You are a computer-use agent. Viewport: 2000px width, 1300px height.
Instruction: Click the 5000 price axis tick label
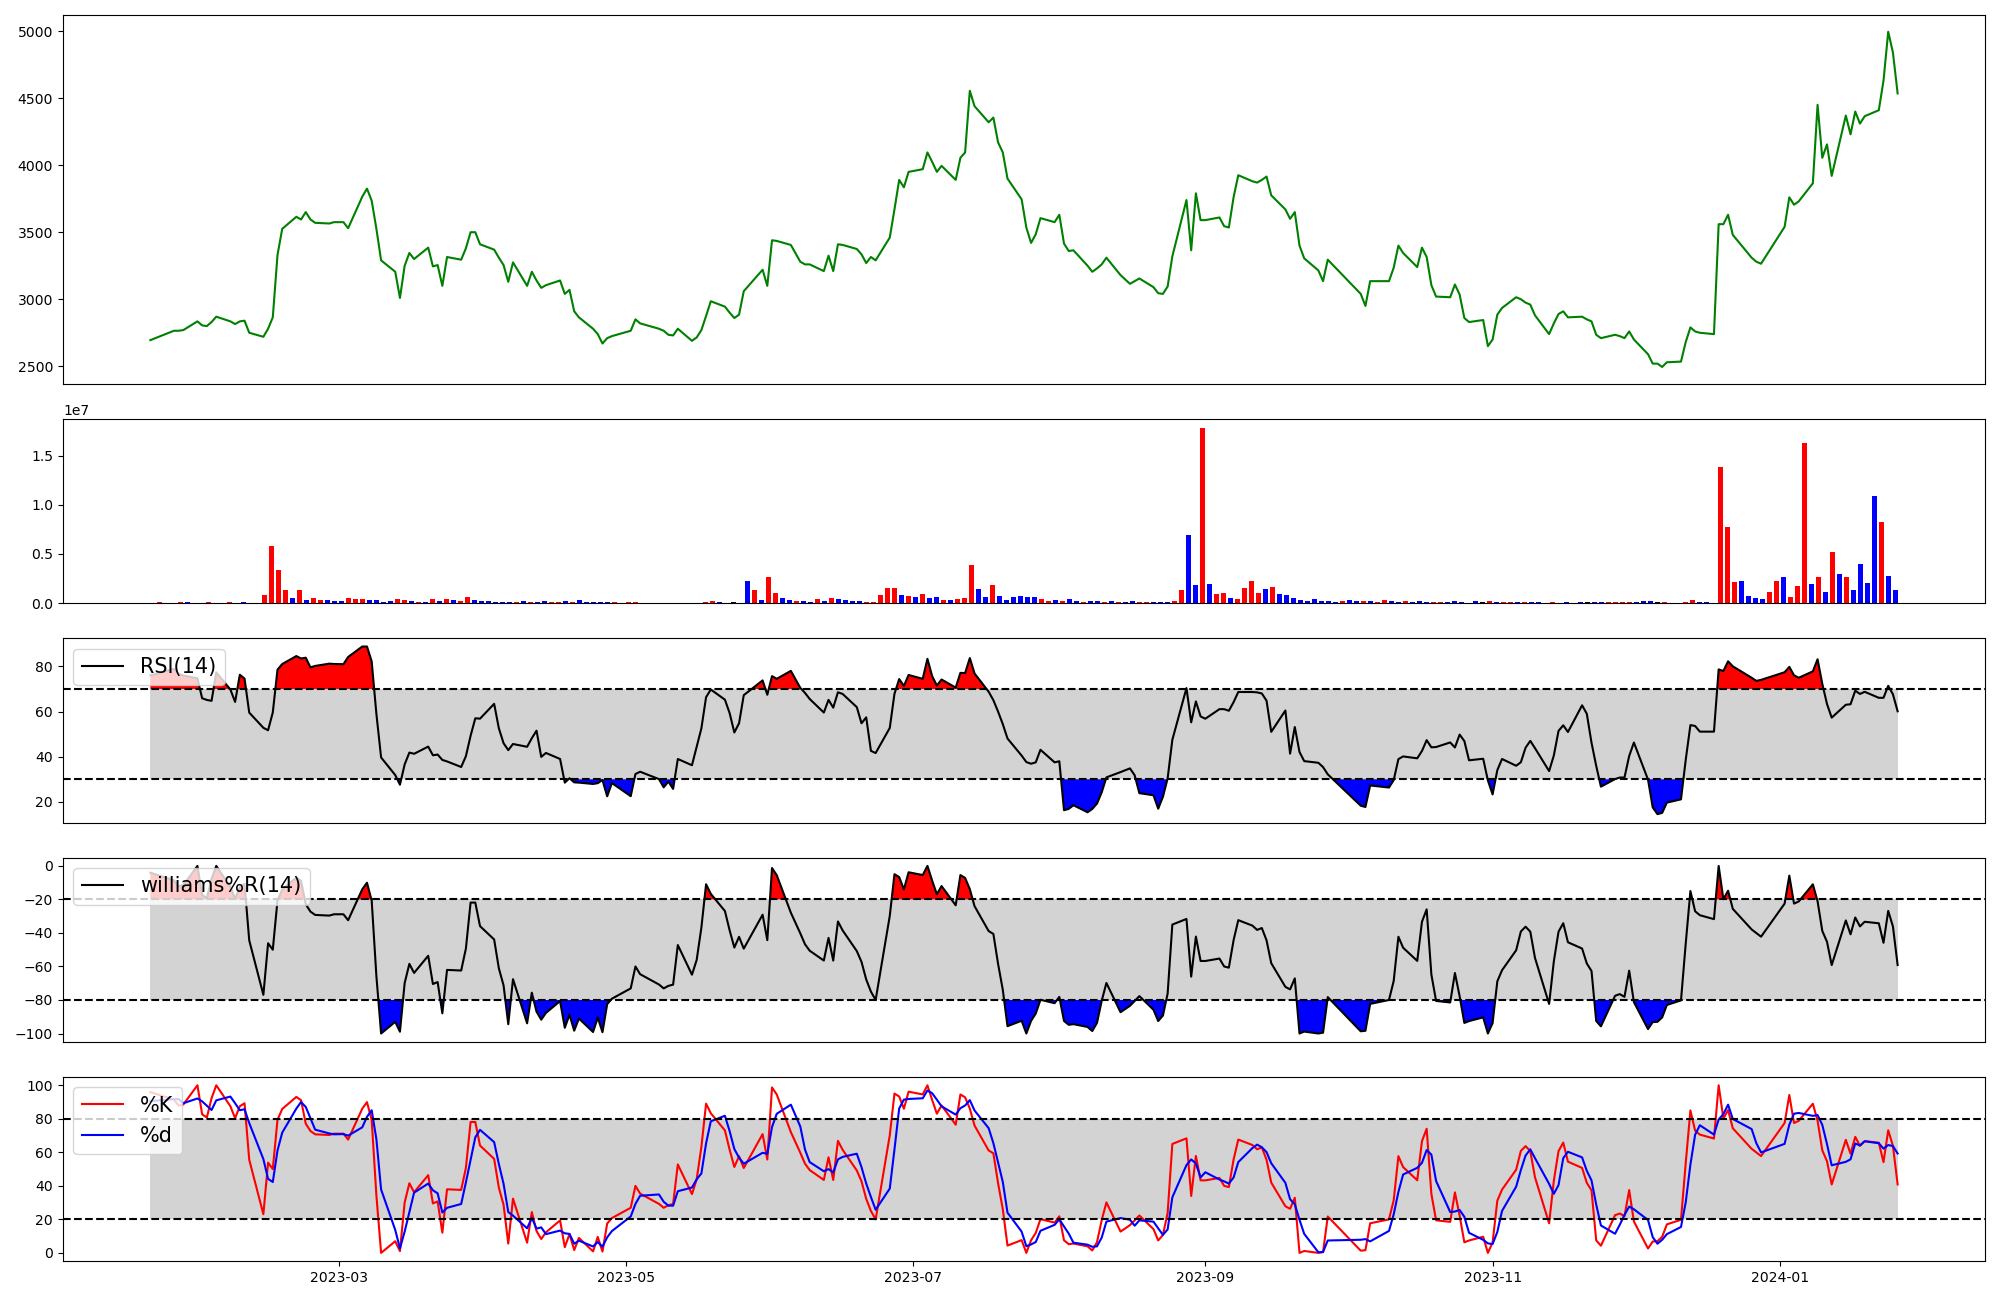point(35,32)
